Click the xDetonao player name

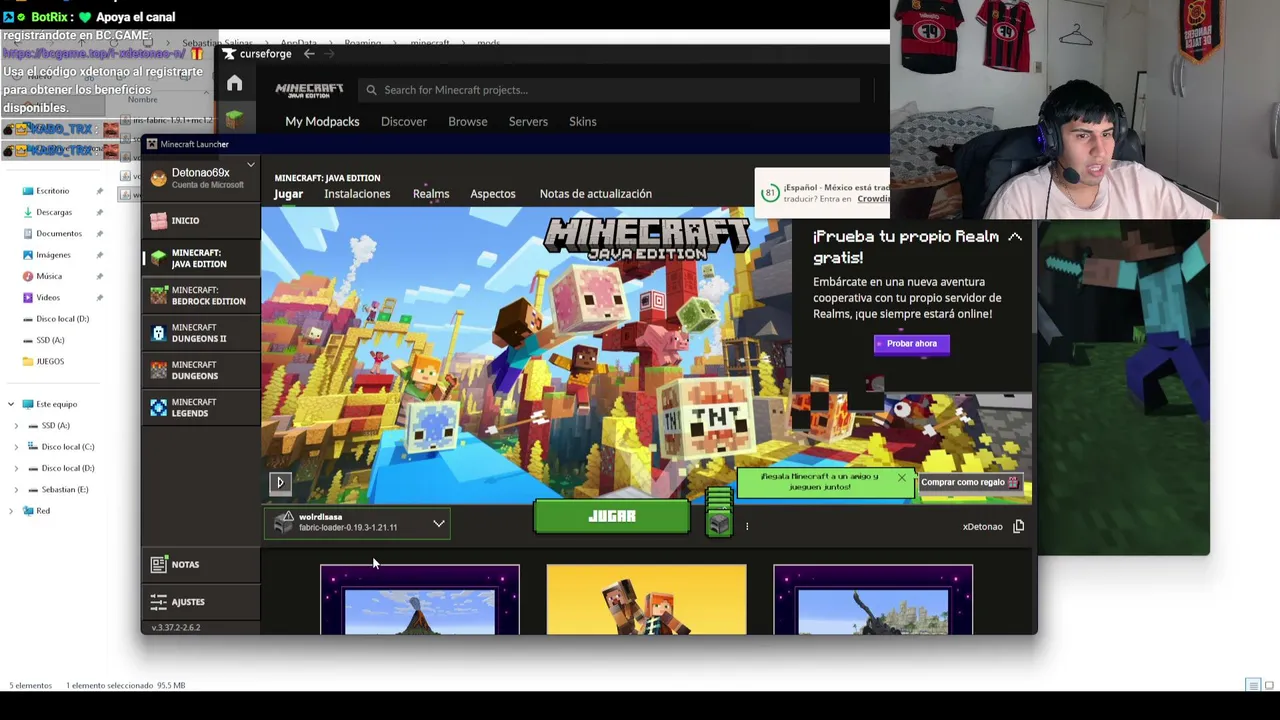coord(982,527)
